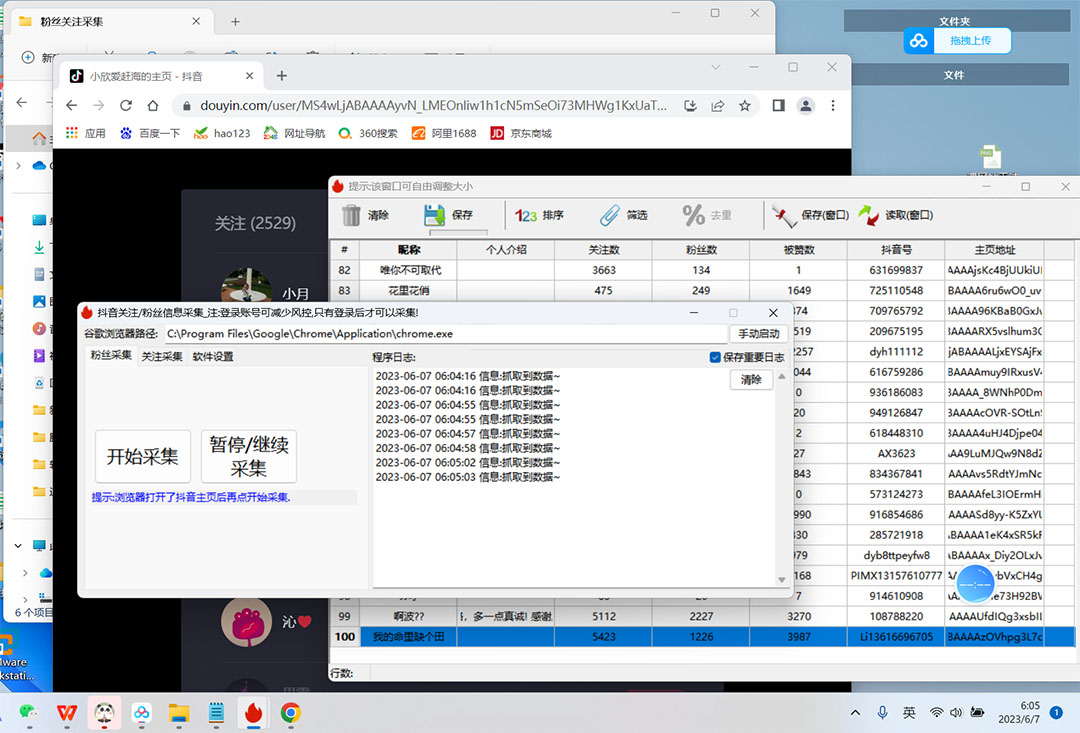Disable the 保存重要日志 checkbox
1080x733 pixels.
[x=716, y=357]
